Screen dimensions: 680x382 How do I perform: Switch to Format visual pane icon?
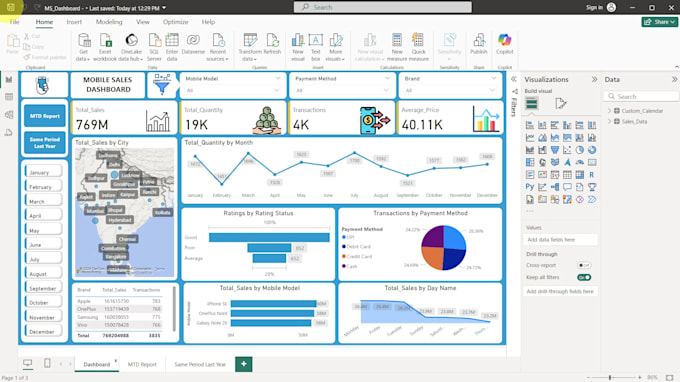pyautogui.click(x=560, y=103)
